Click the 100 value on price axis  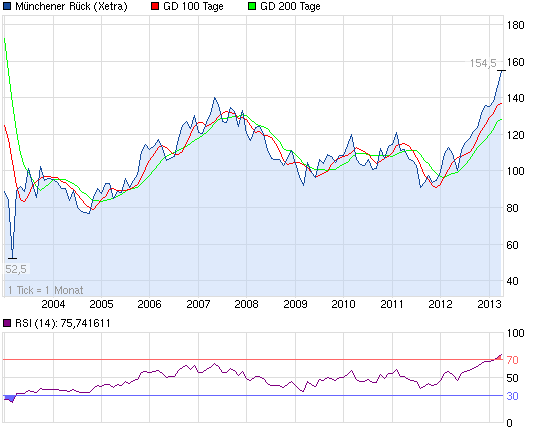point(516,171)
